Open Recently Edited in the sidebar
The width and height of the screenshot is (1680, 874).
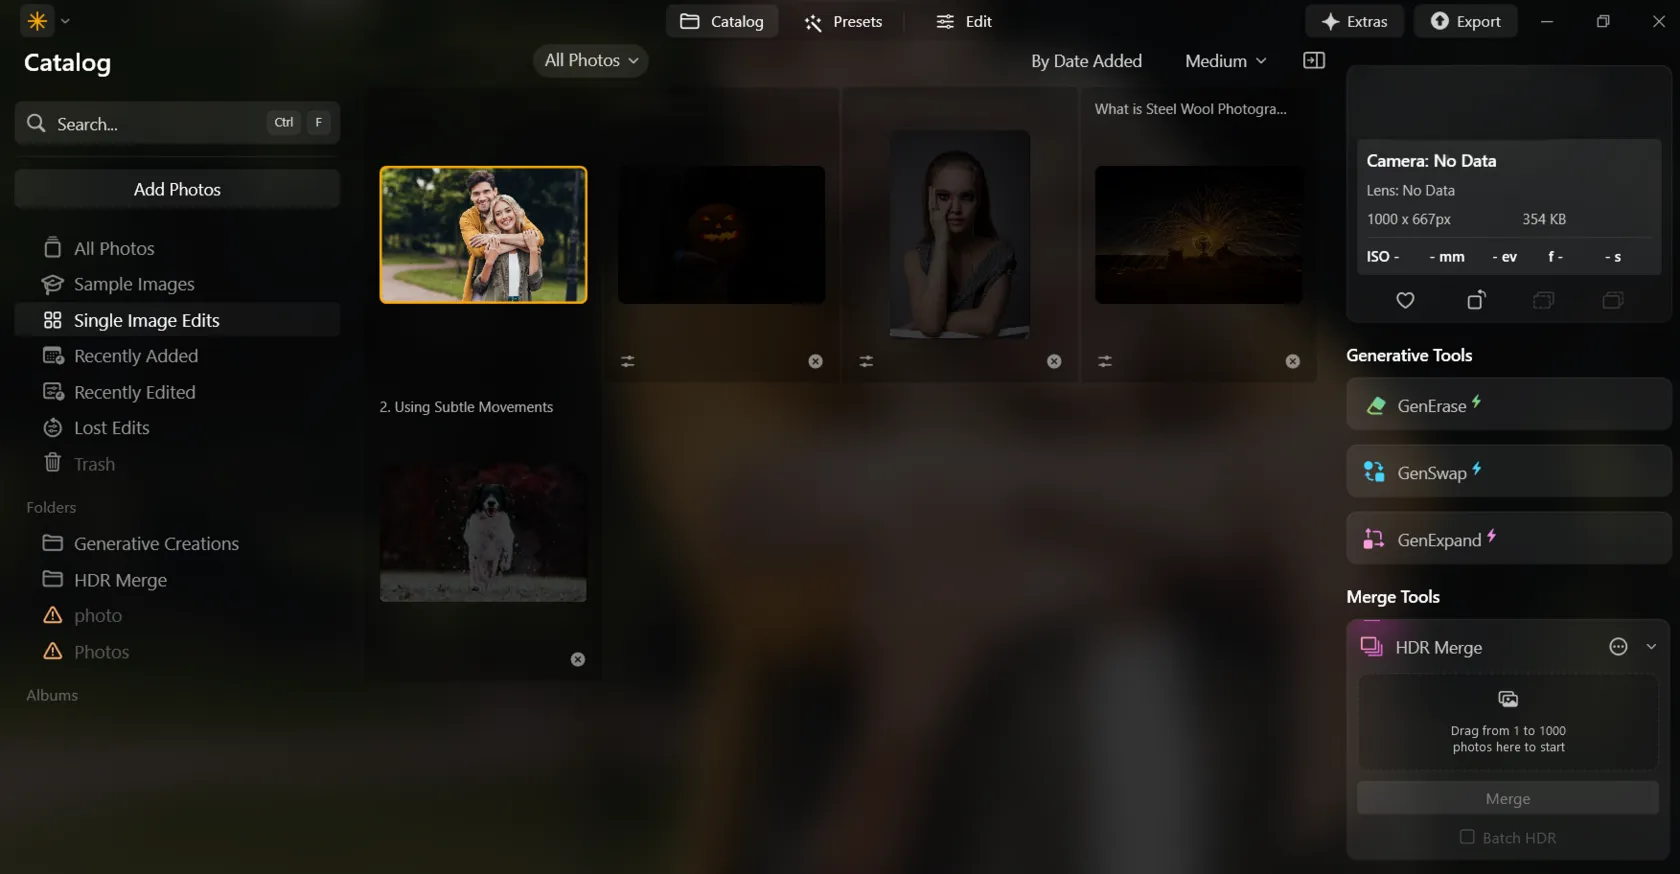177,392
